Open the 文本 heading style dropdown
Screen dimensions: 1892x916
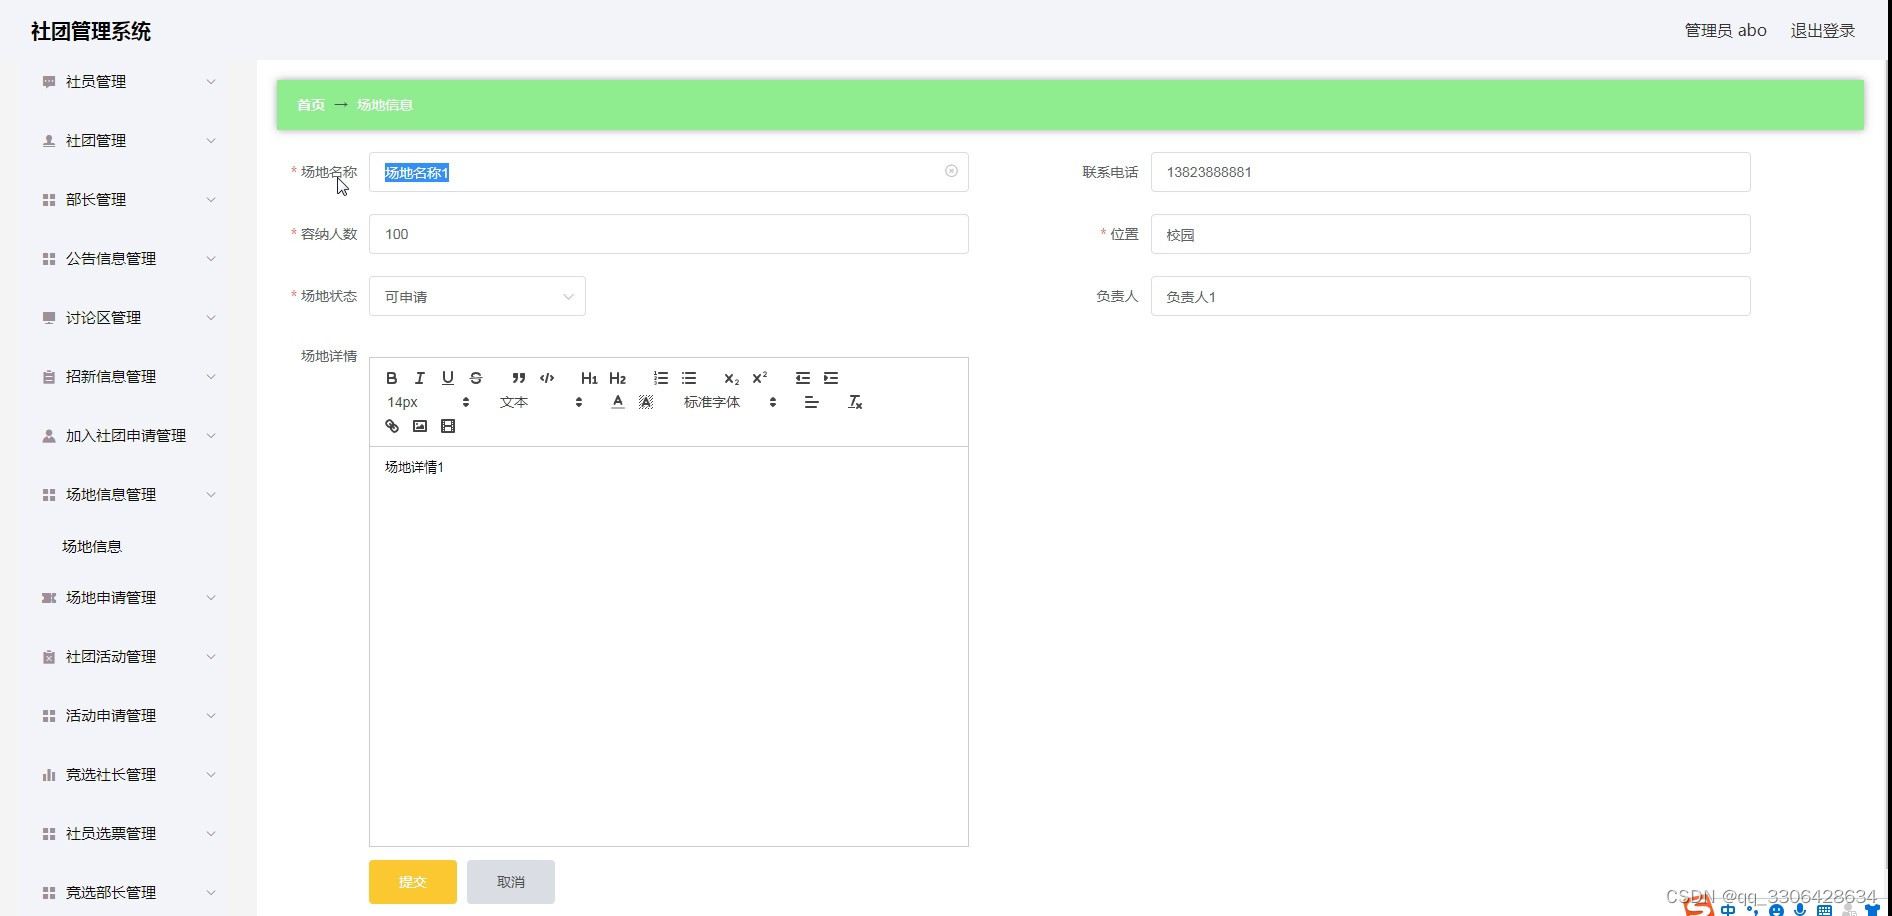click(x=541, y=402)
